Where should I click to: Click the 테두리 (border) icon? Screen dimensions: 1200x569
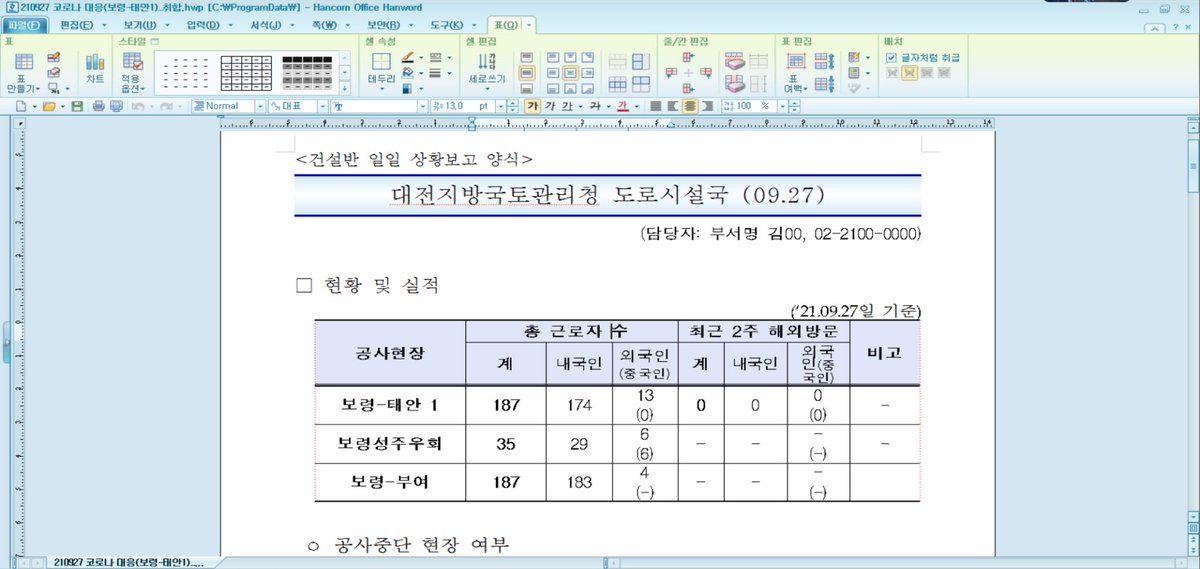click(x=382, y=69)
